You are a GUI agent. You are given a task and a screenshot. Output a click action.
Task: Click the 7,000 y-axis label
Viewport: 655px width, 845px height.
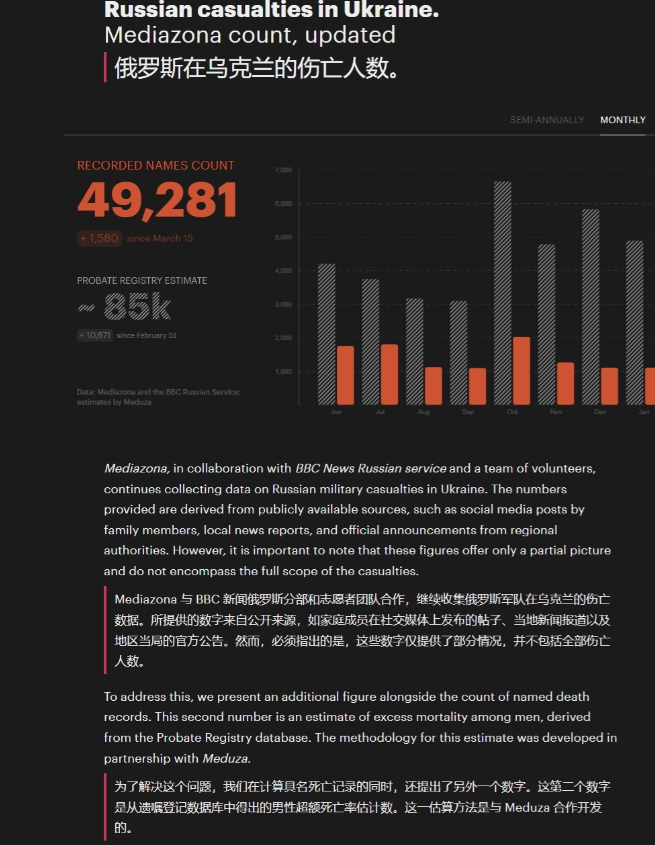point(284,170)
